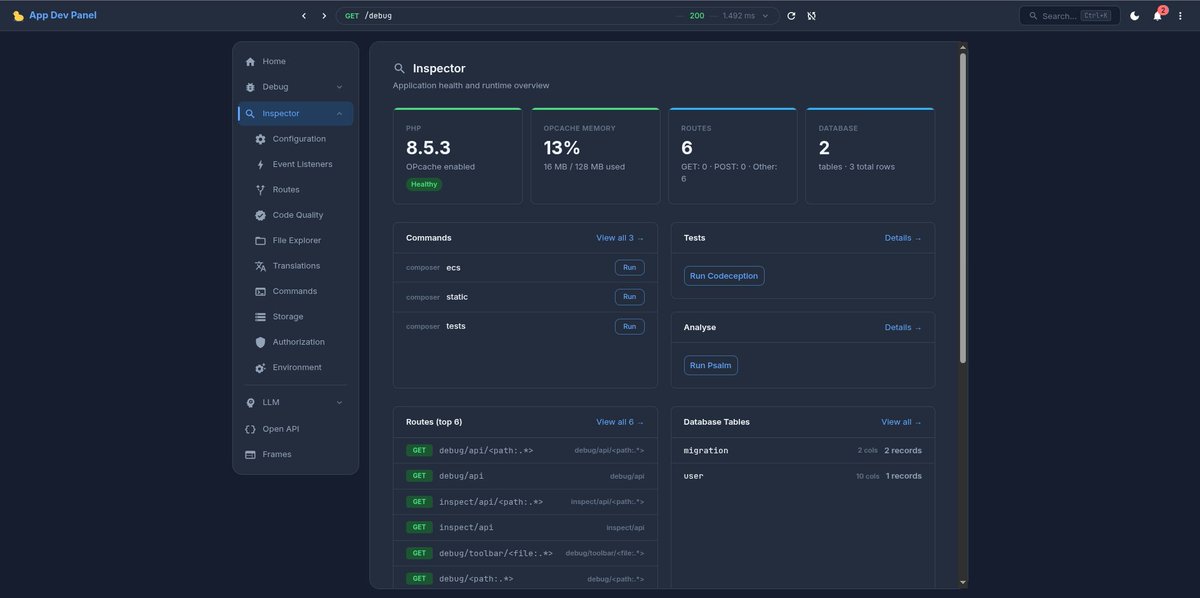Expand the LLM section chevron
Screen dimensions: 1200x598
pyautogui.click(x=339, y=402)
